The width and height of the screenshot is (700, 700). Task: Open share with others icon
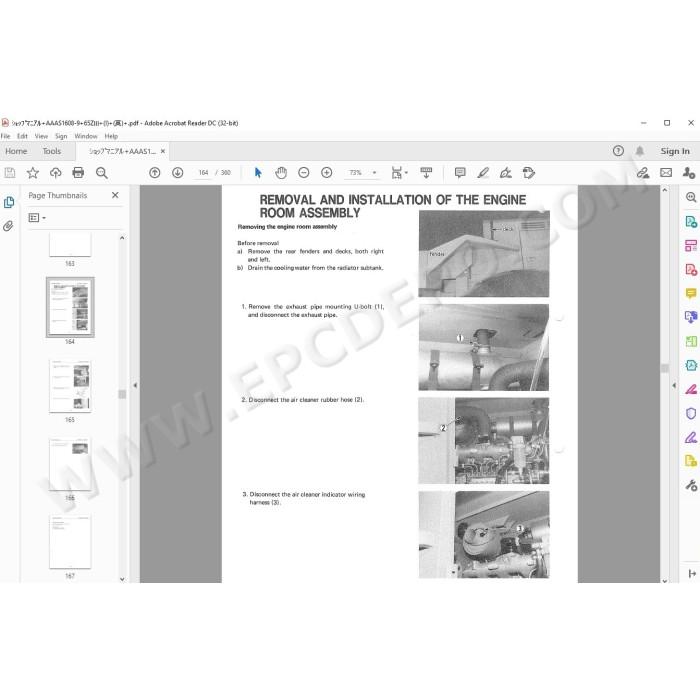click(689, 173)
